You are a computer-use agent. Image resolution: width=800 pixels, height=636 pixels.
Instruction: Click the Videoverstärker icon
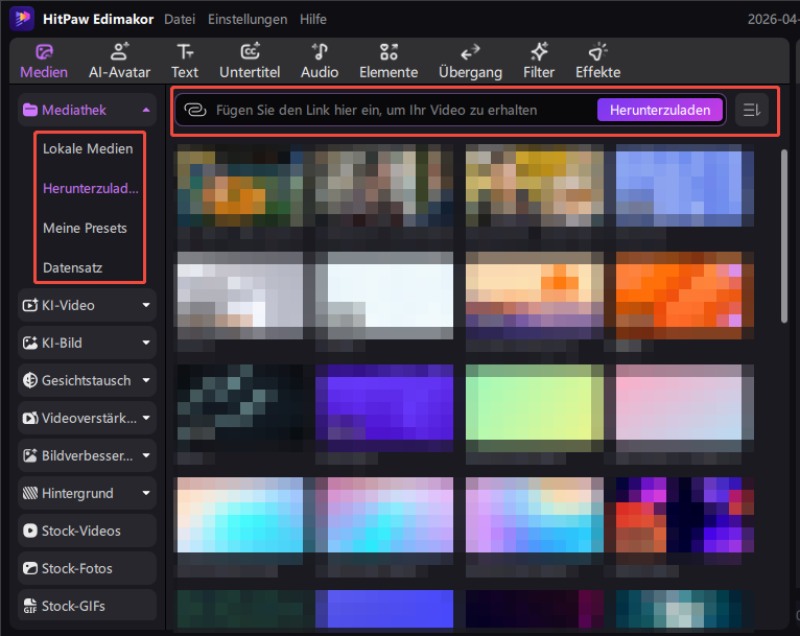pyautogui.click(x=30, y=418)
